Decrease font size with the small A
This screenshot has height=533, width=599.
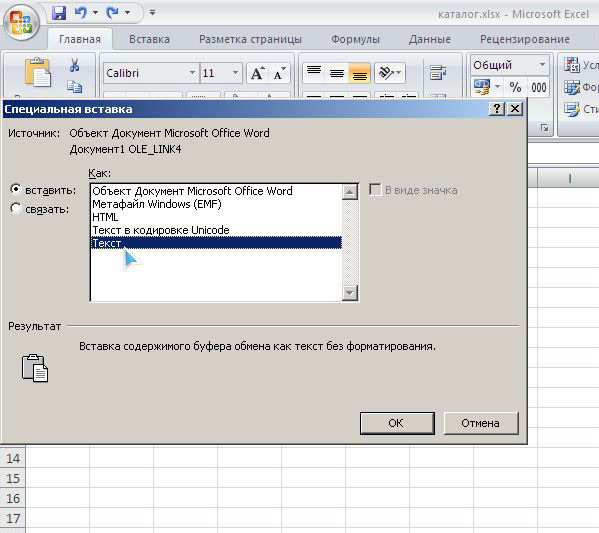[279, 73]
